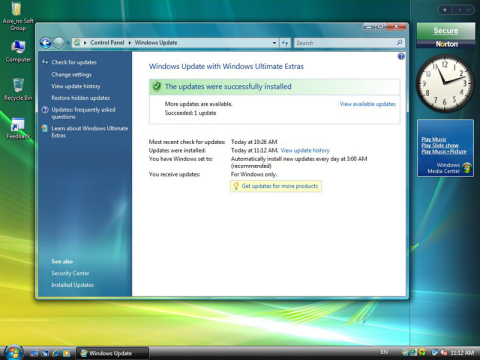Click Play Music+Picture in Media Center gadget
The width and height of the screenshot is (480, 360).
444,151
